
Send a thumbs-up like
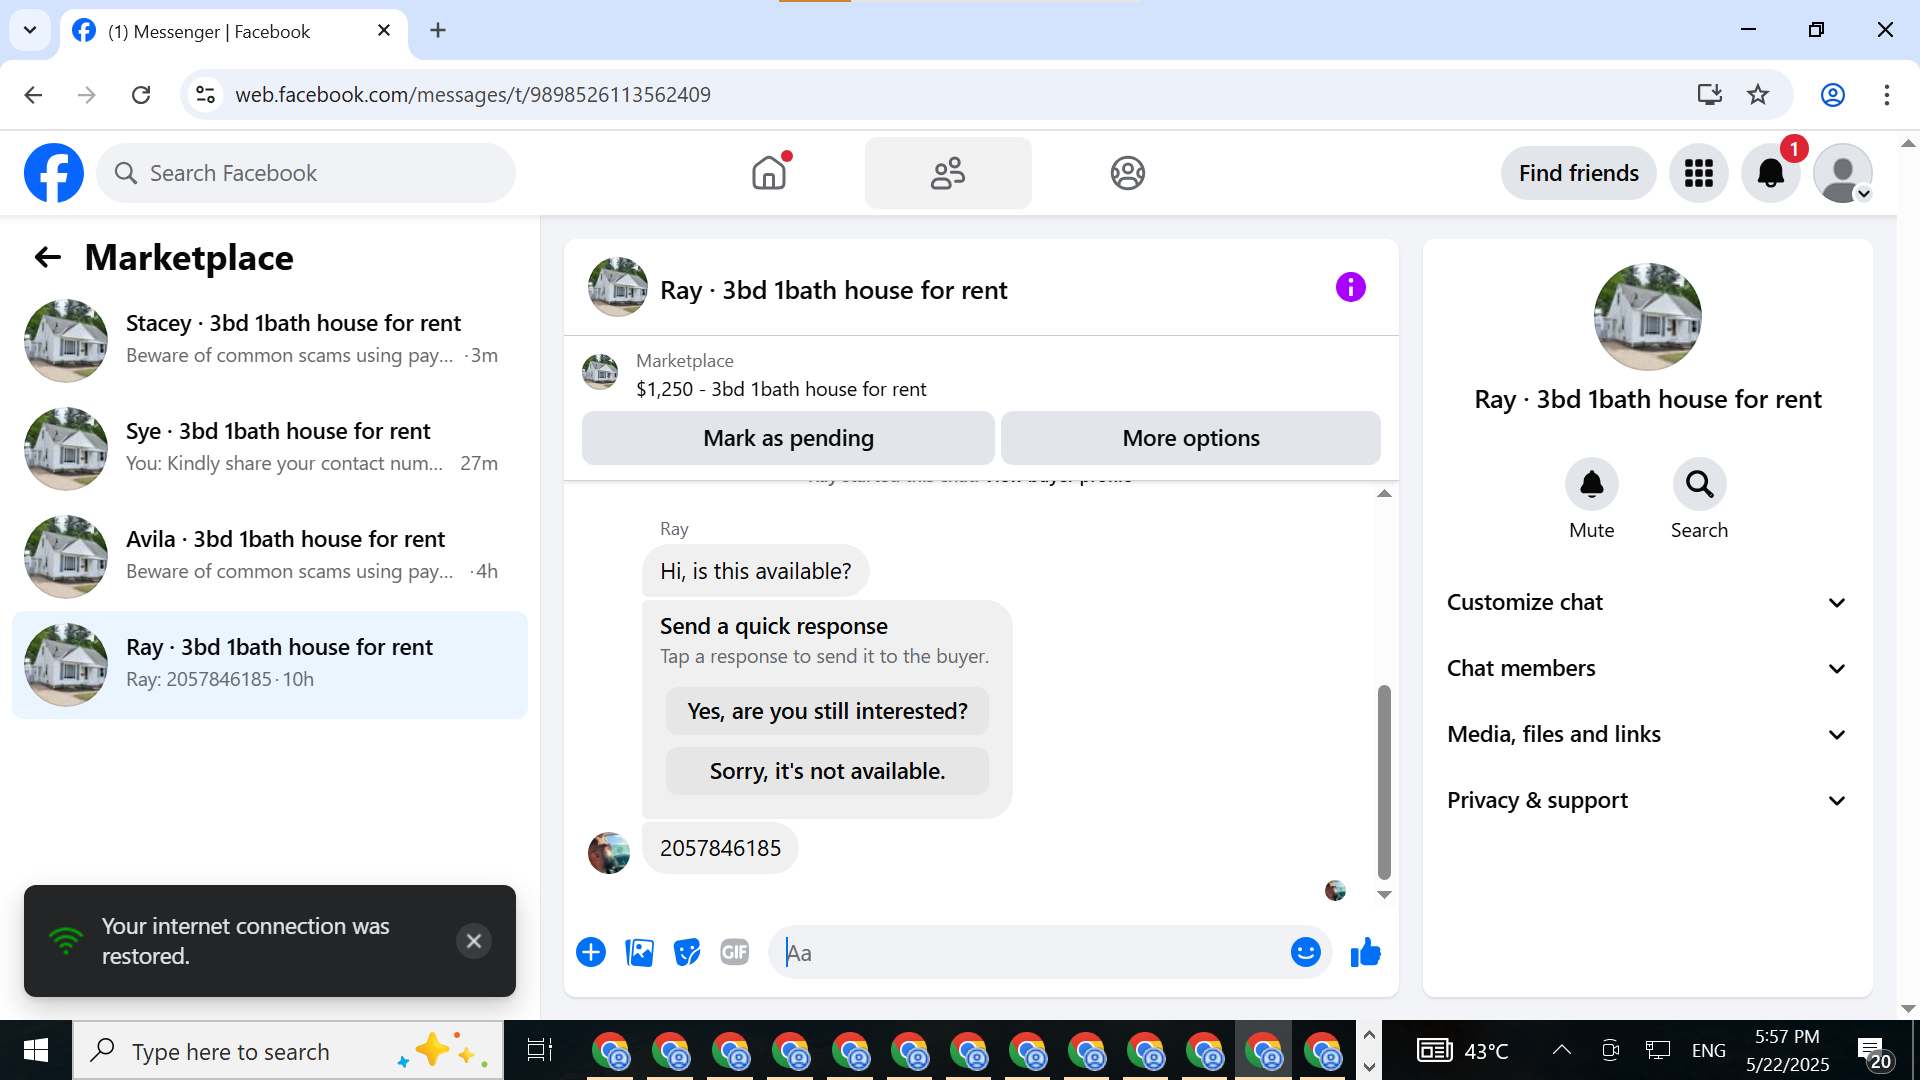click(x=1365, y=953)
